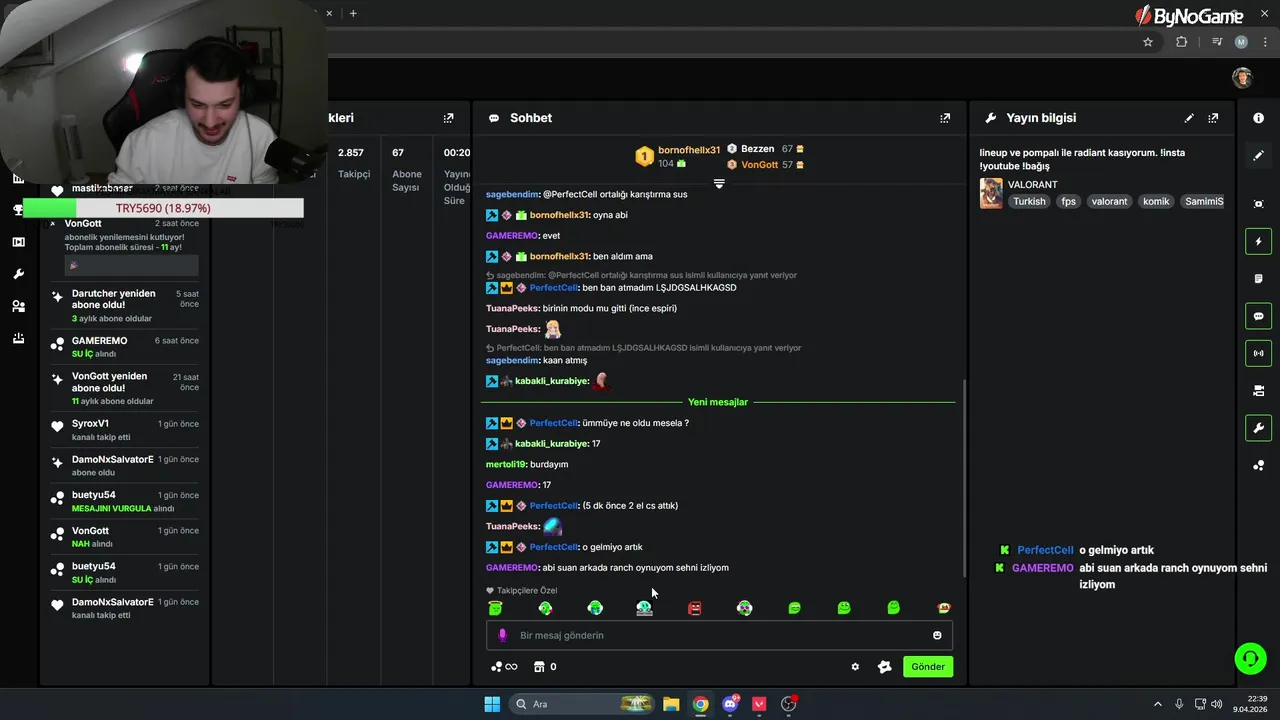Click the download tray icon in the left sidebar
The image size is (1280, 720).
click(x=18, y=338)
